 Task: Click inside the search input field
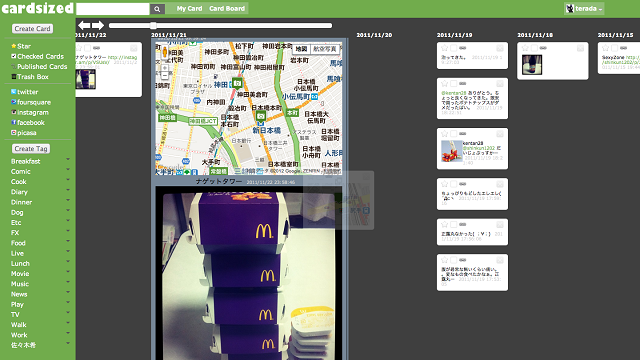point(113,9)
